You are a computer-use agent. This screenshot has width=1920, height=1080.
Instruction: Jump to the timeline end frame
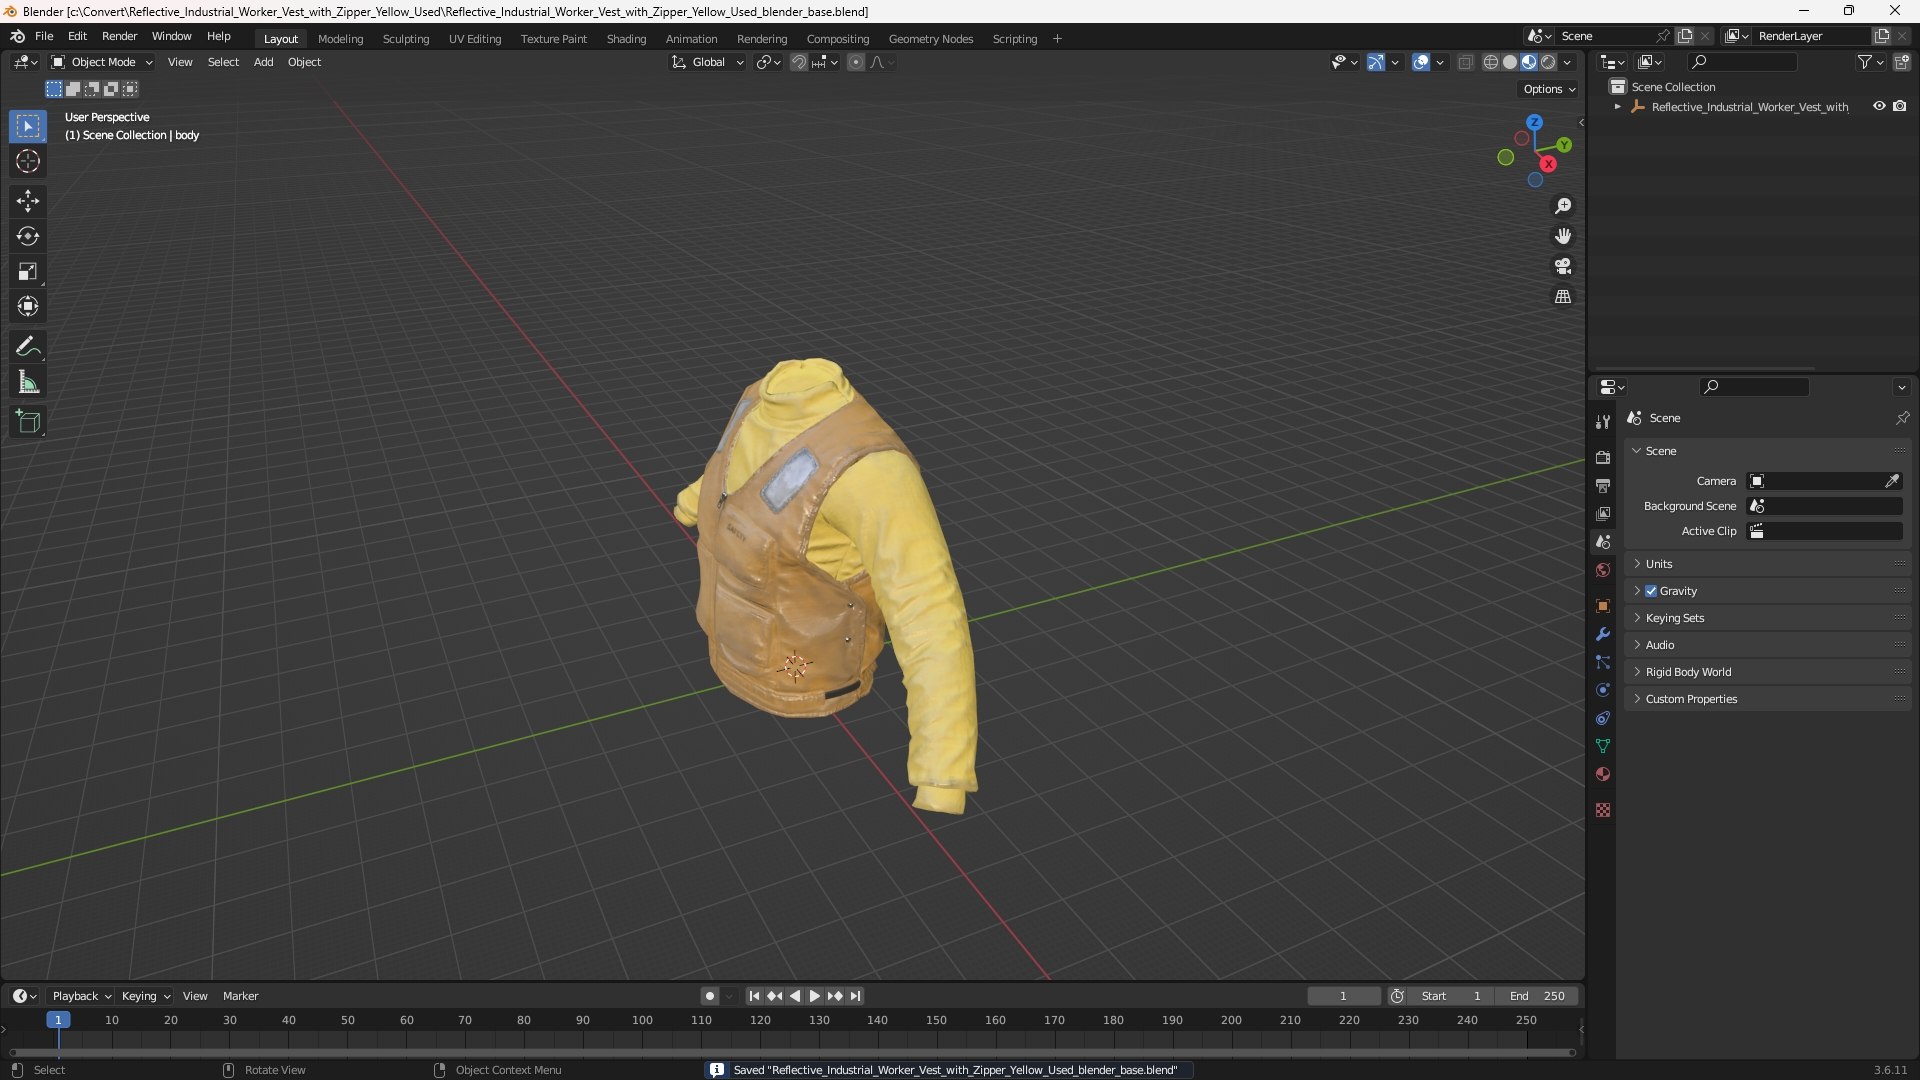[x=855, y=996]
